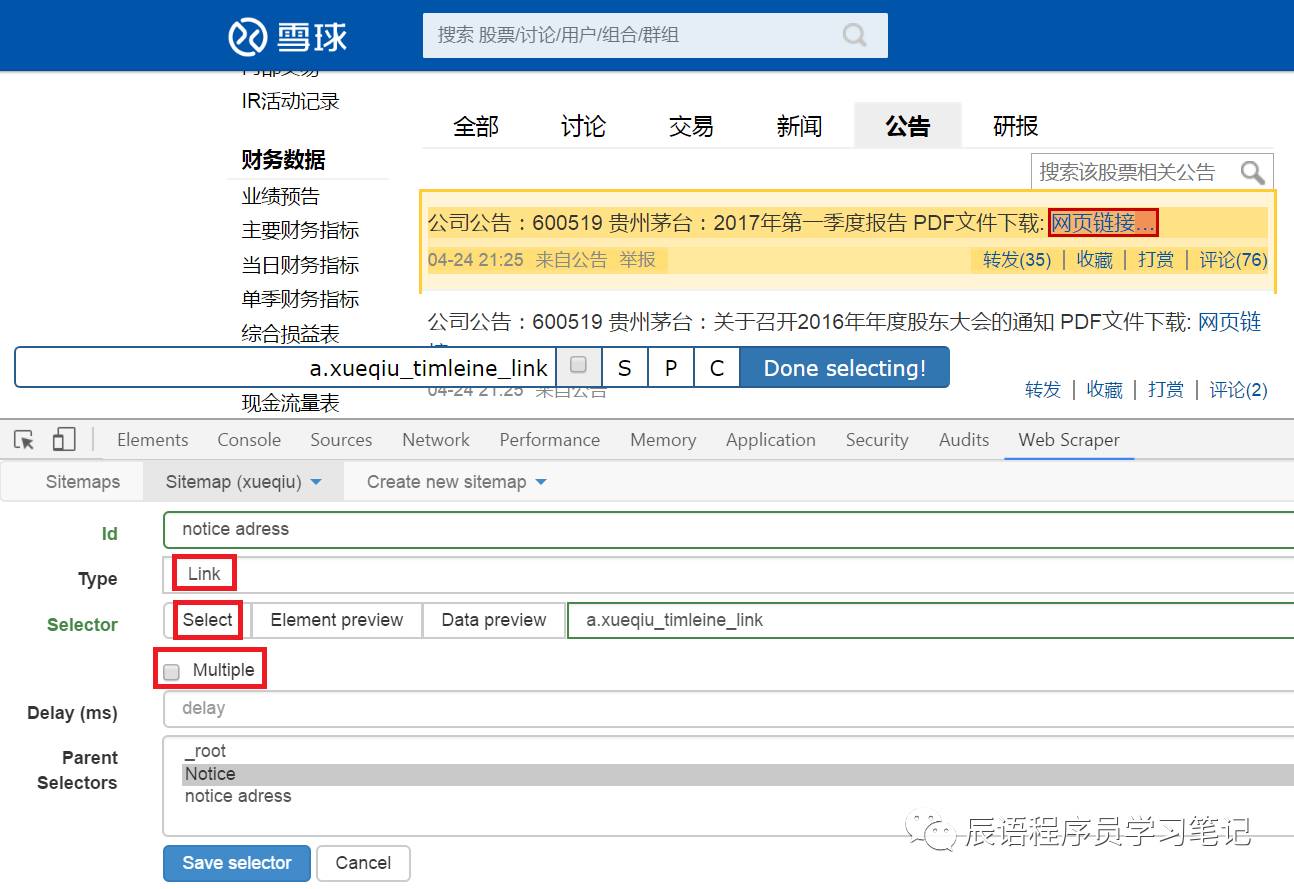Image resolution: width=1294 pixels, height=889 pixels.
Task: Select the Web Scraper tab
Action: (1069, 440)
